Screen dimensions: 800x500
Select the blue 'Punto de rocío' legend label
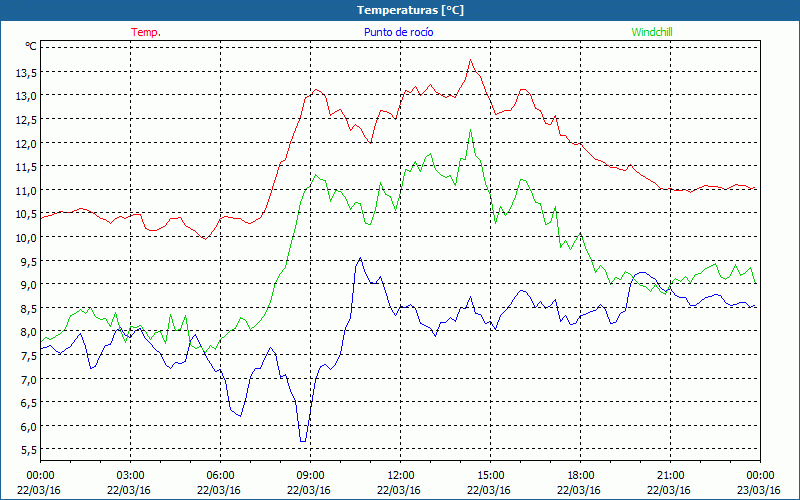coord(398,32)
